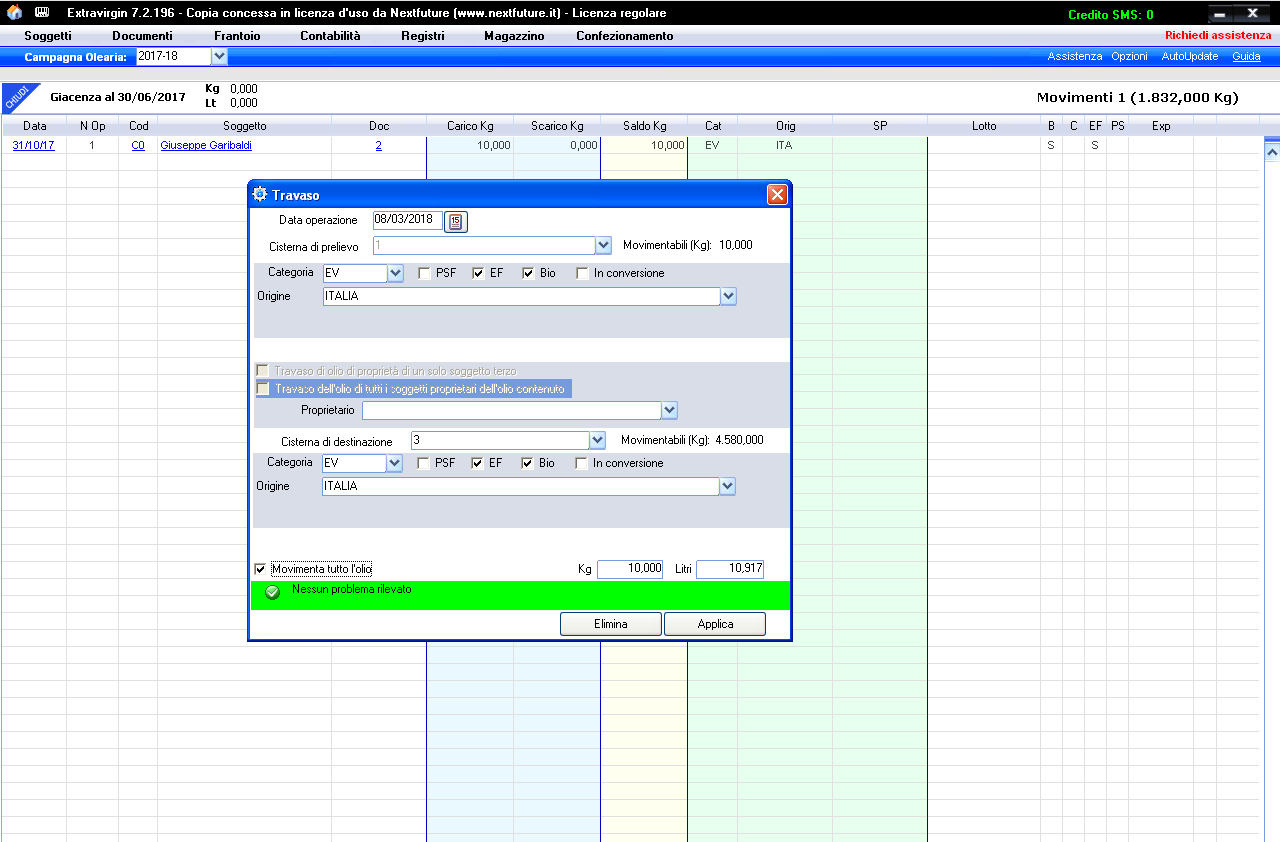Open Origine ITALIA dropdown of destination tank
This screenshot has width=1280, height=842.
click(727, 486)
